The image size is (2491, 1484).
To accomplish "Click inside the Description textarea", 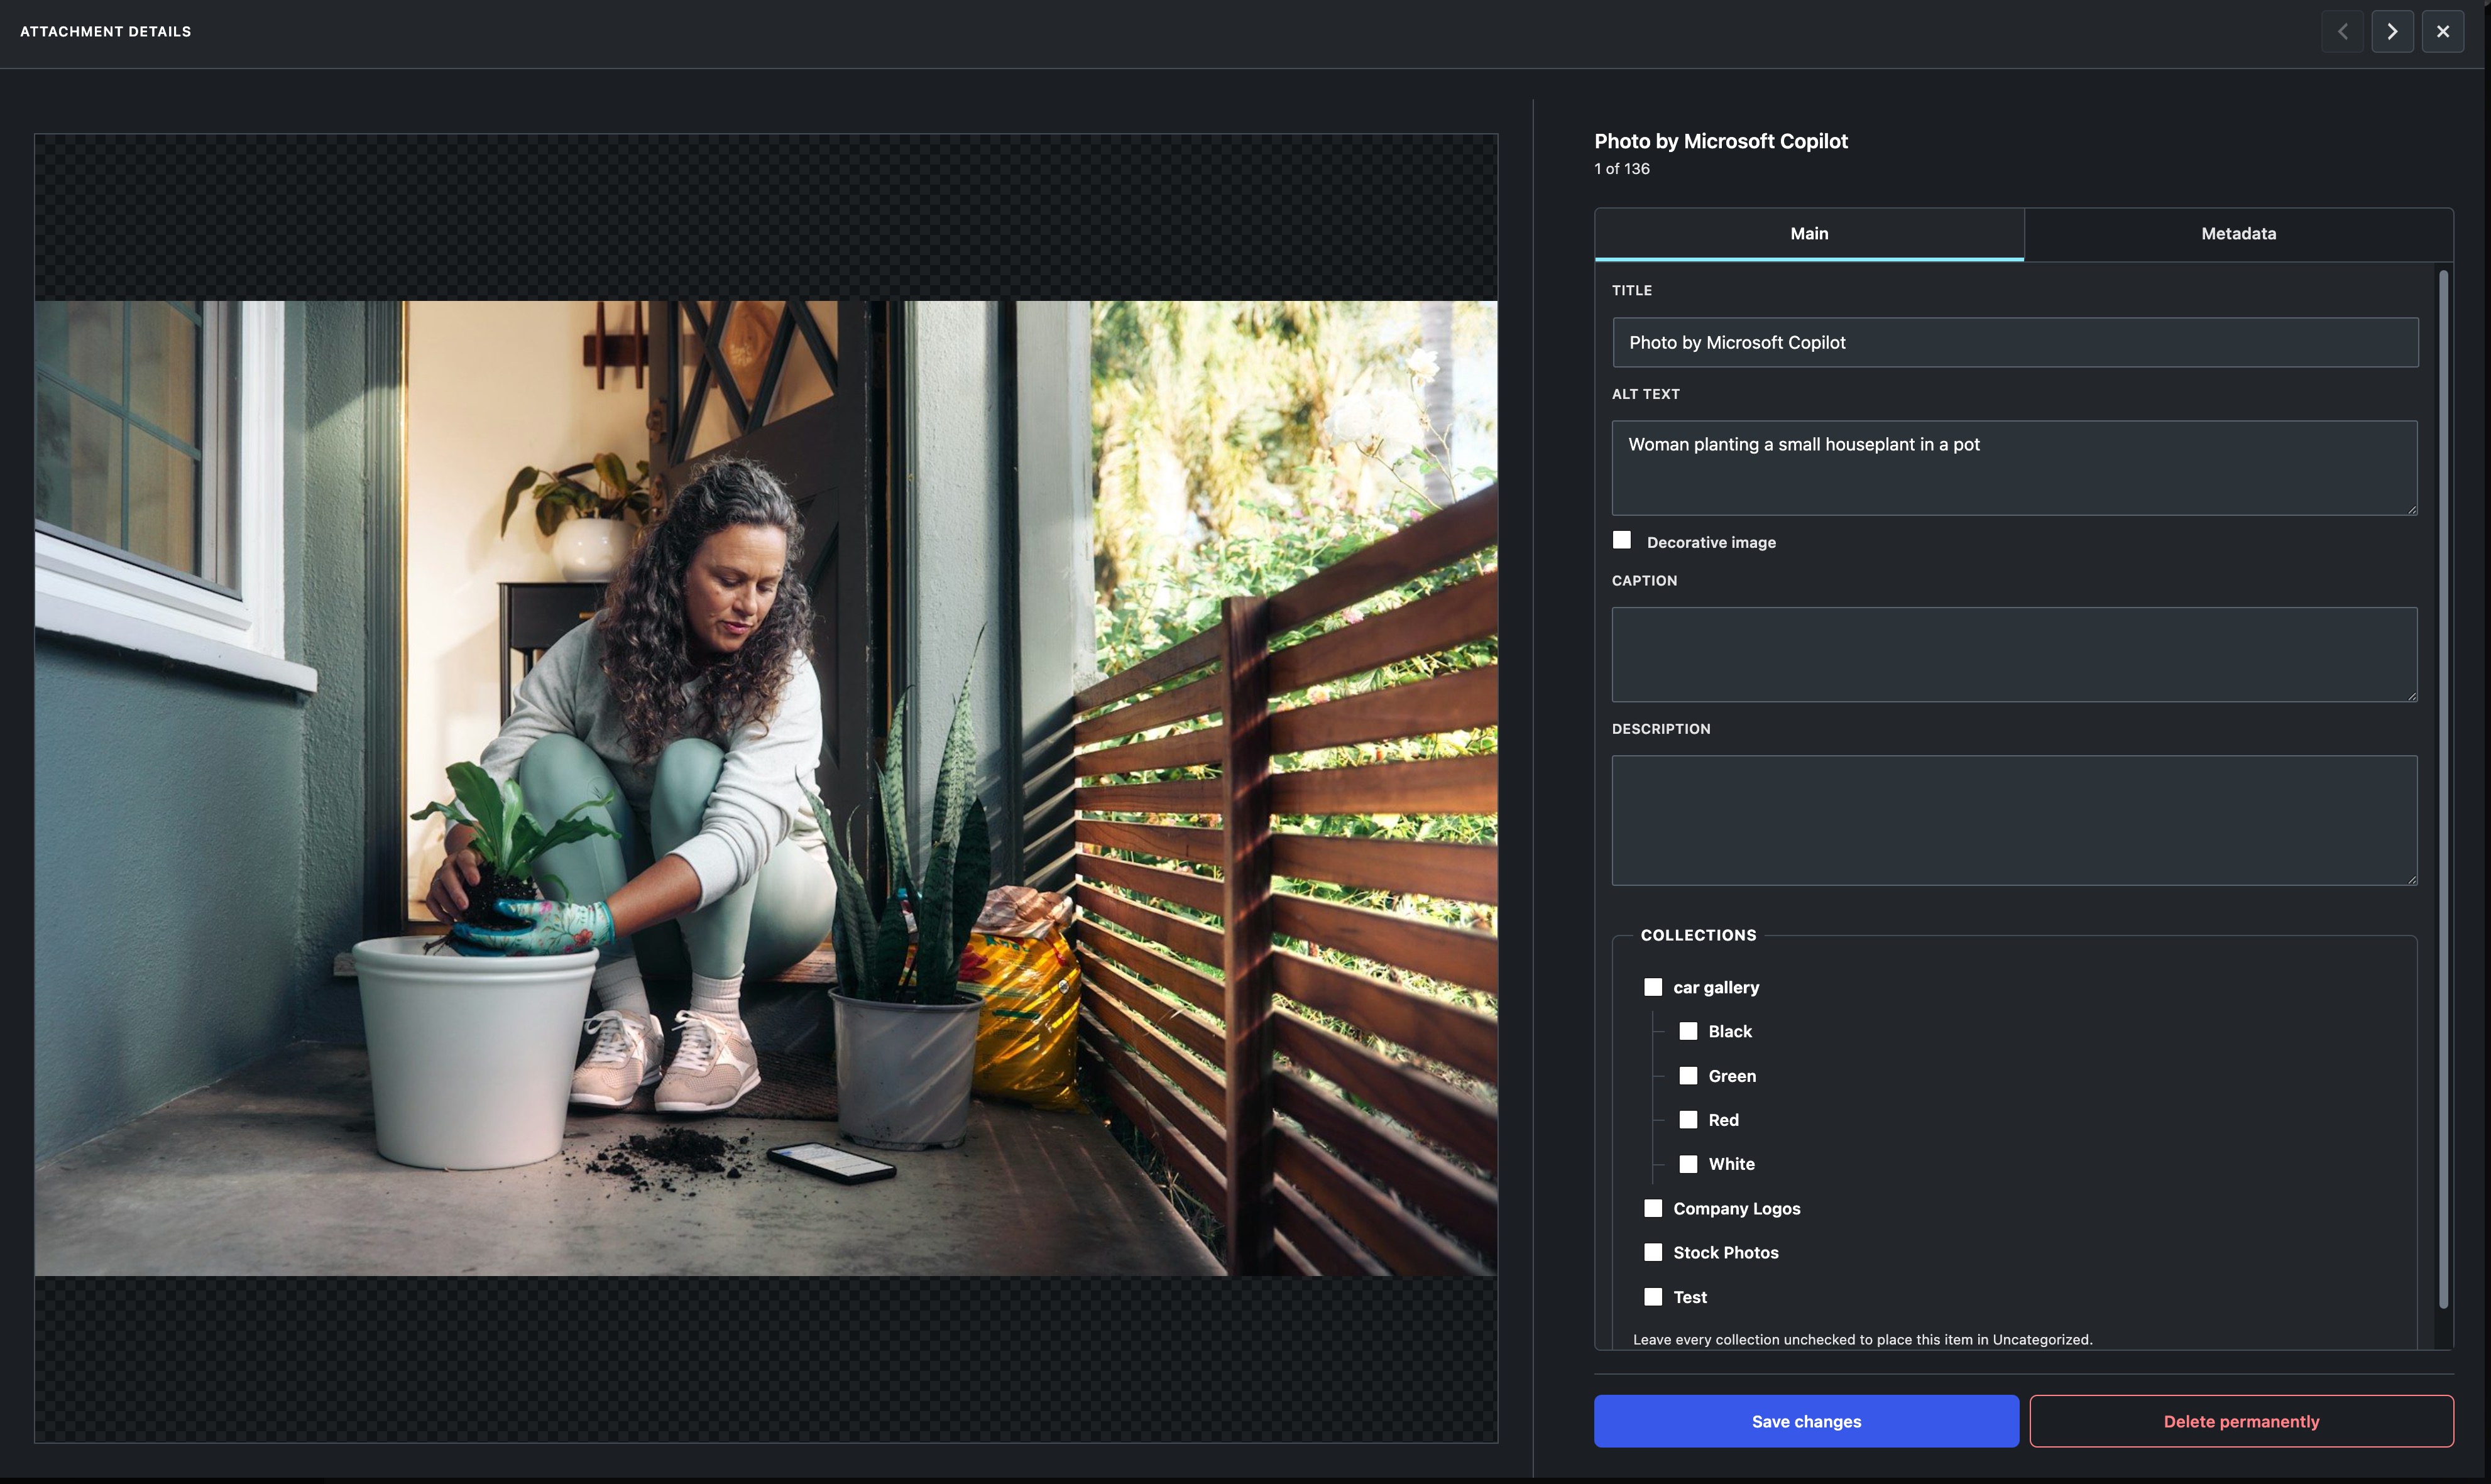I will 2014,821.
